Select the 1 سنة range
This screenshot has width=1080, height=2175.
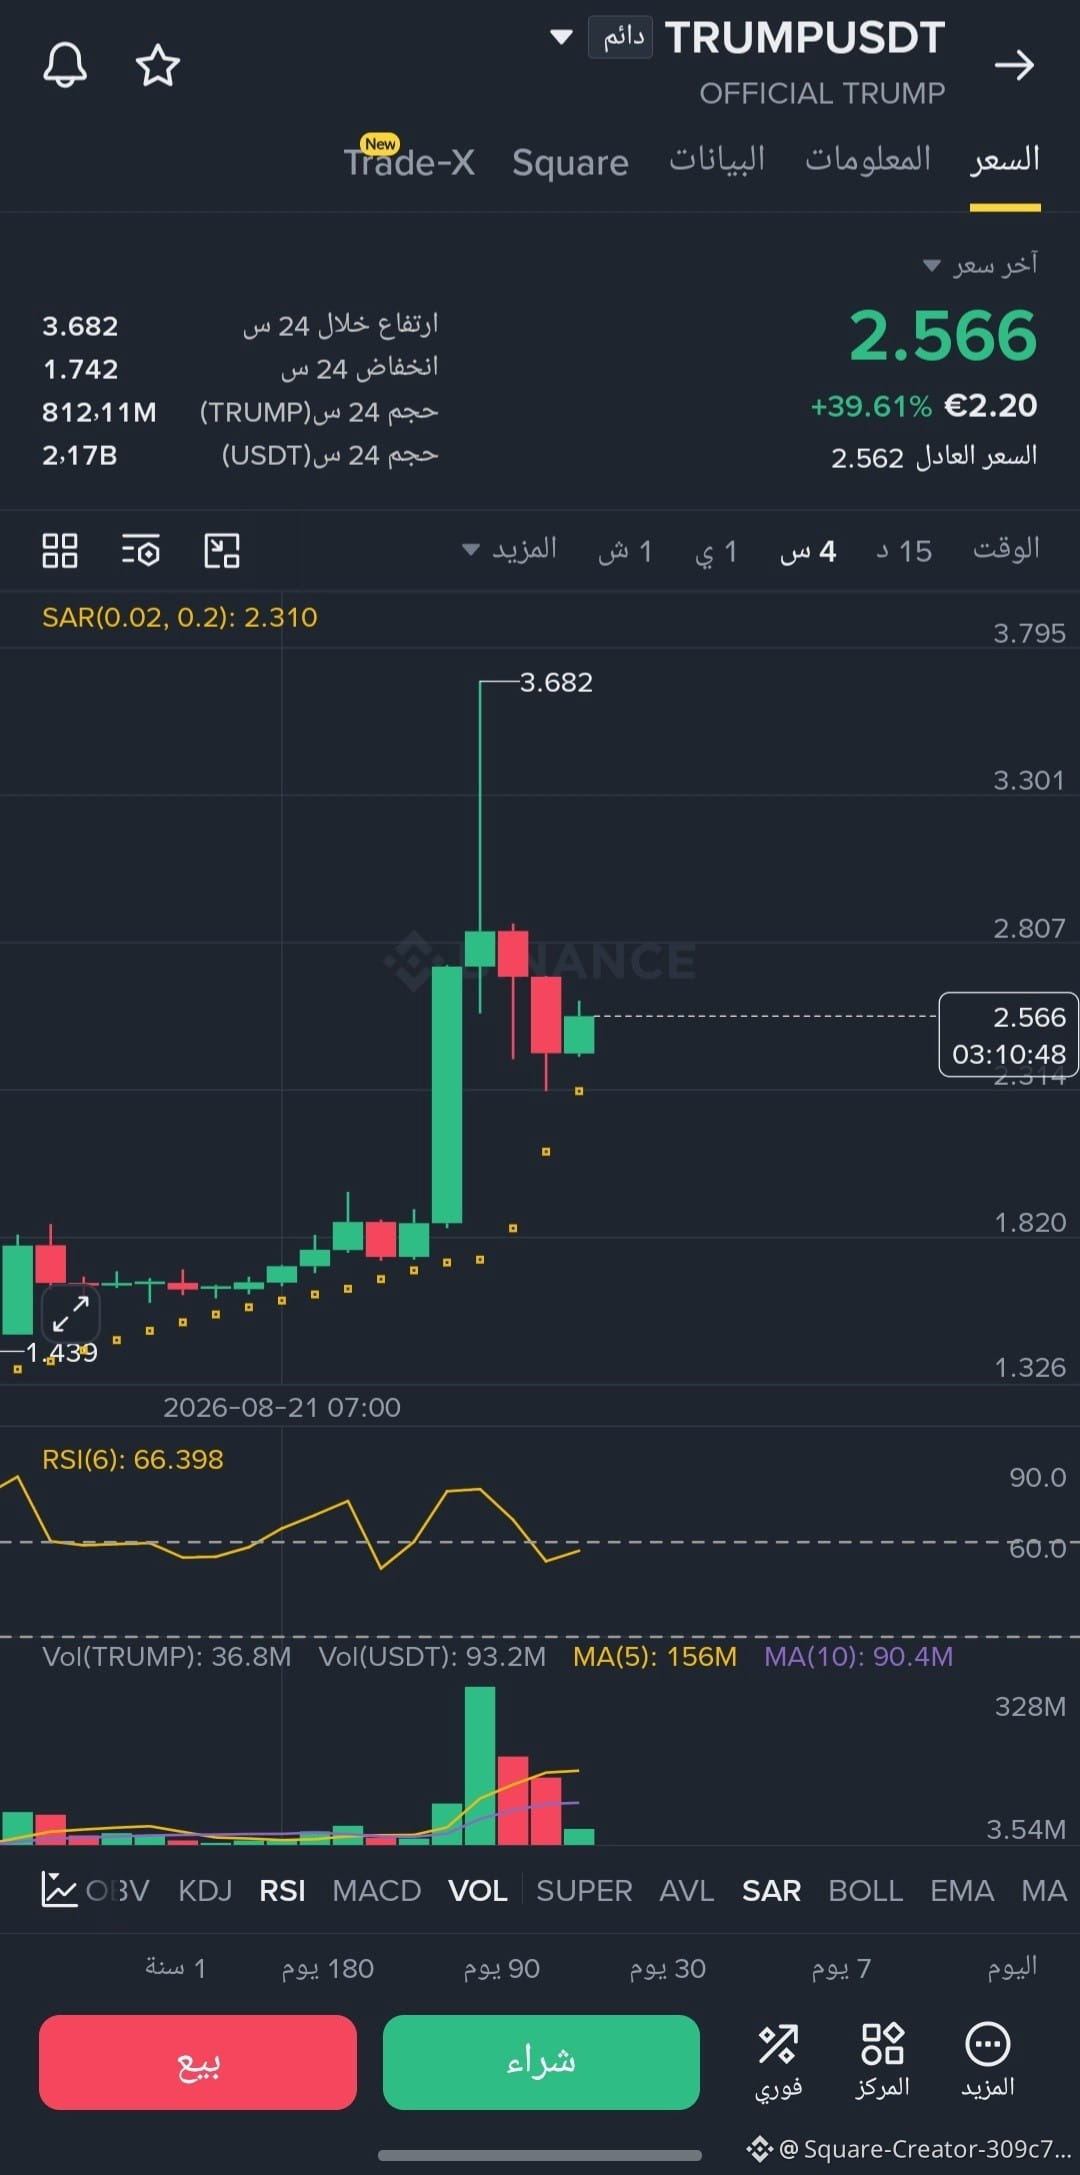coord(175,1968)
